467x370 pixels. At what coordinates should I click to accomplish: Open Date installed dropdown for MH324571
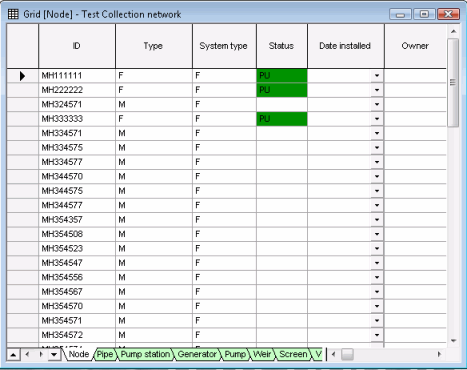tap(377, 104)
